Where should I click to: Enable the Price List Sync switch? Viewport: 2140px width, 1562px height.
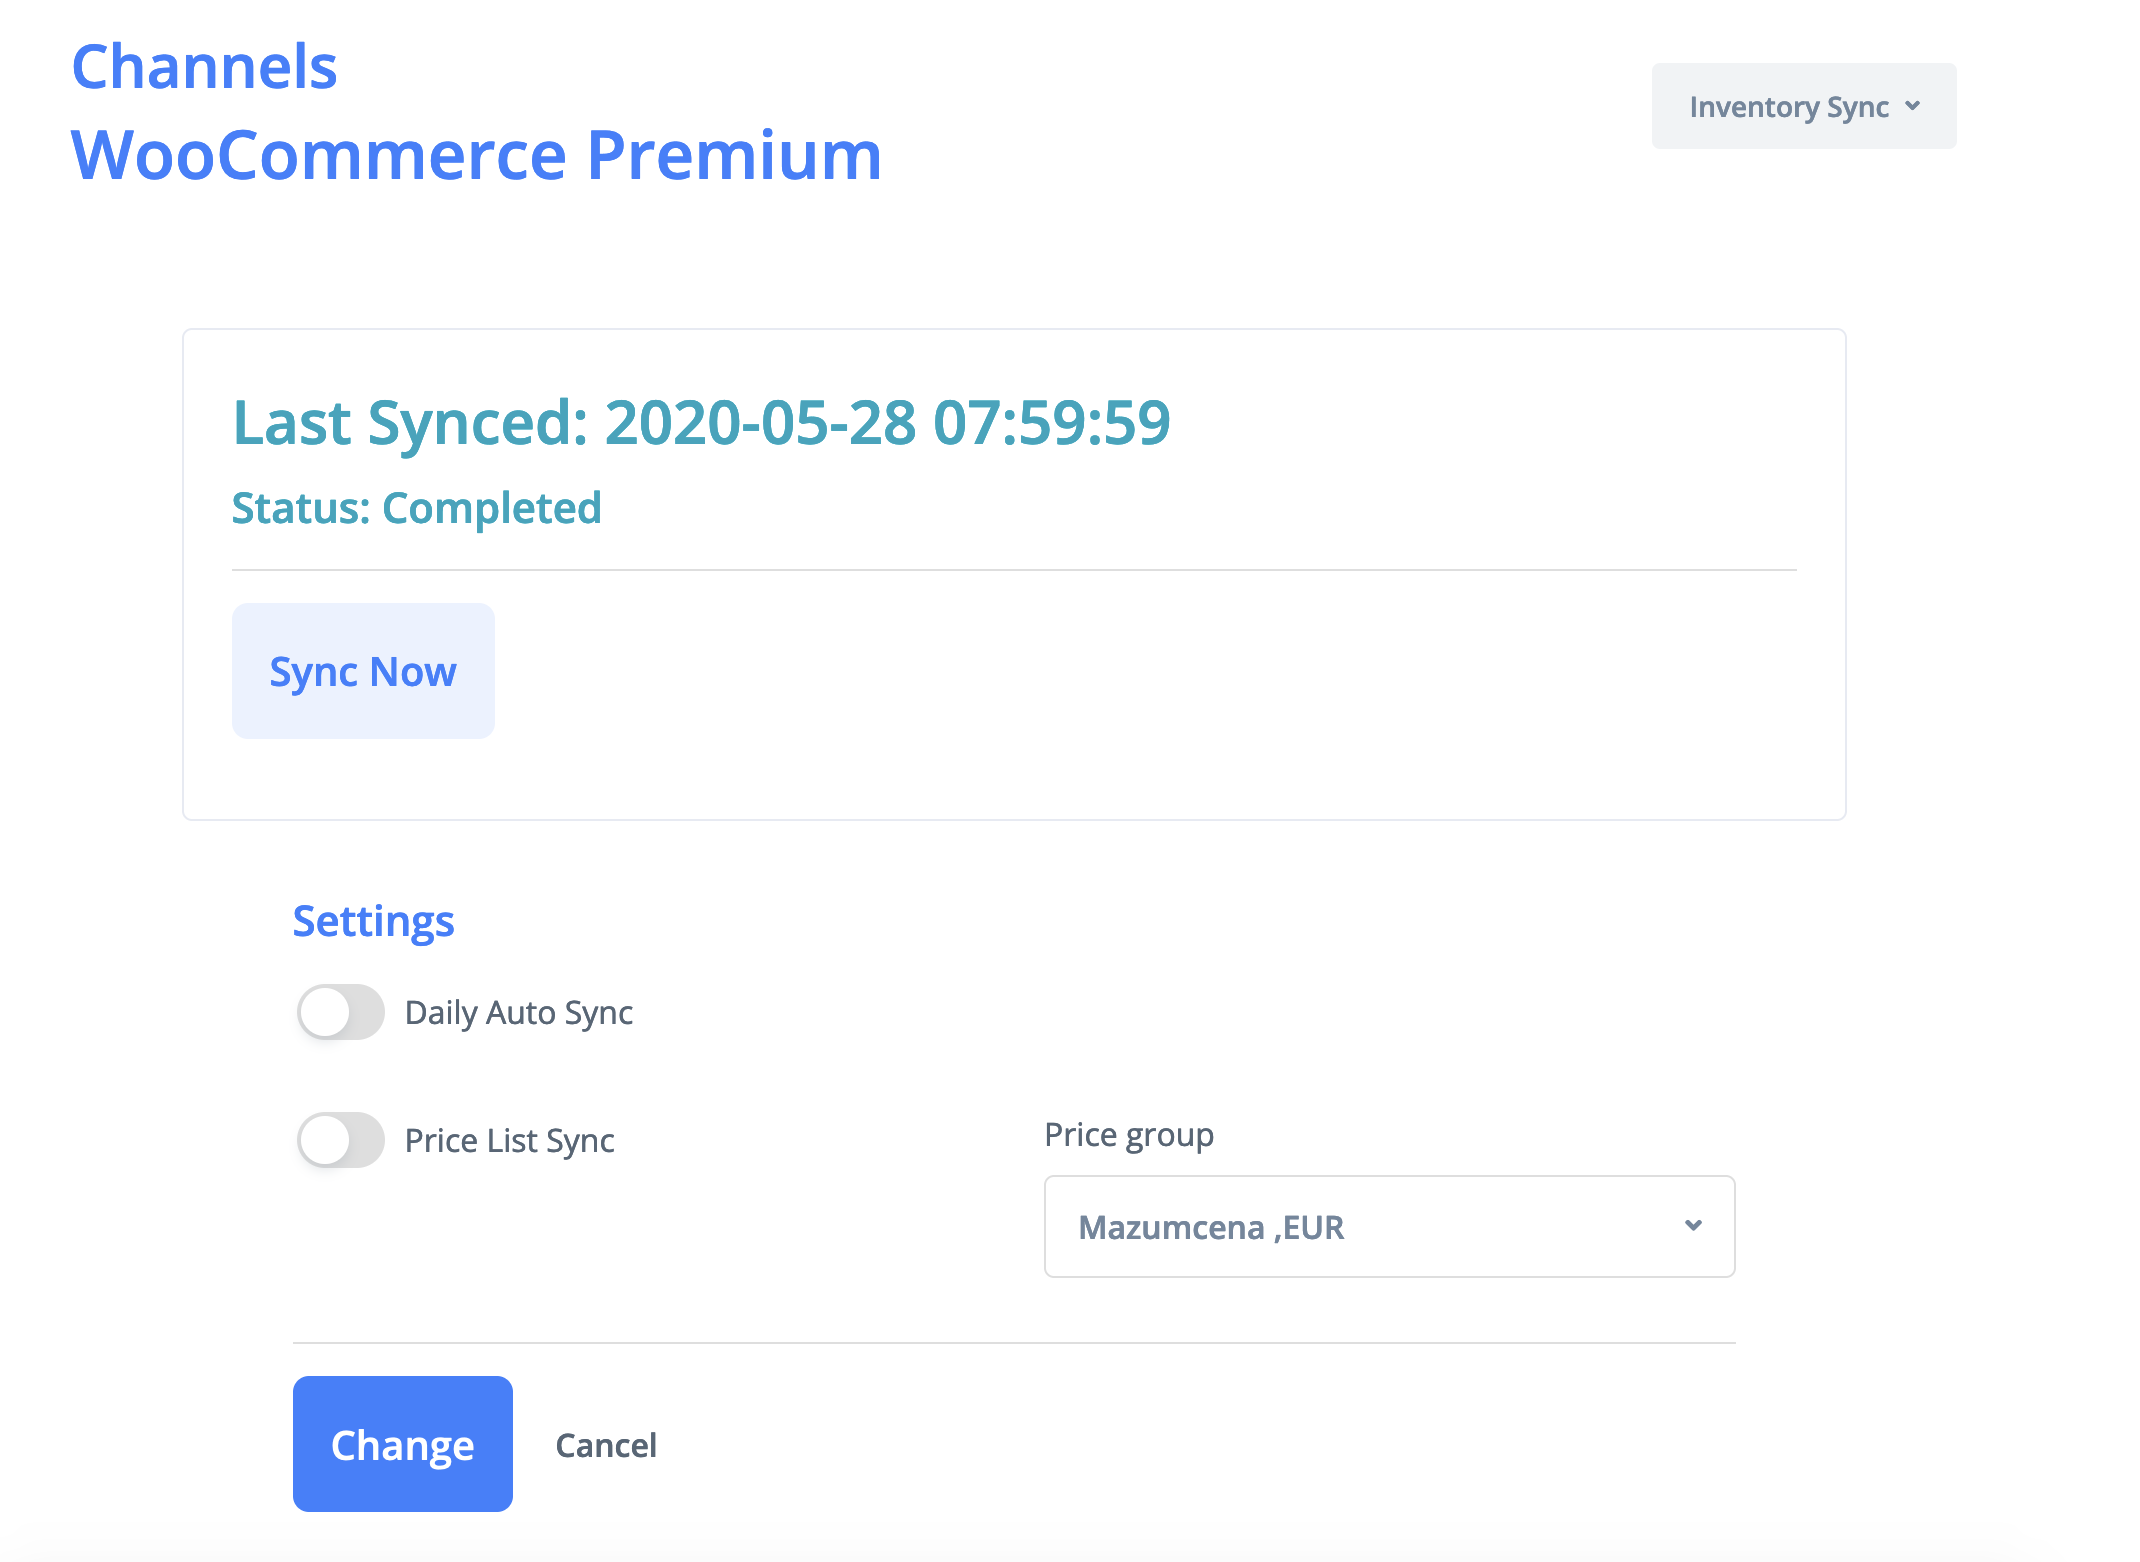tap(340, 1140)
